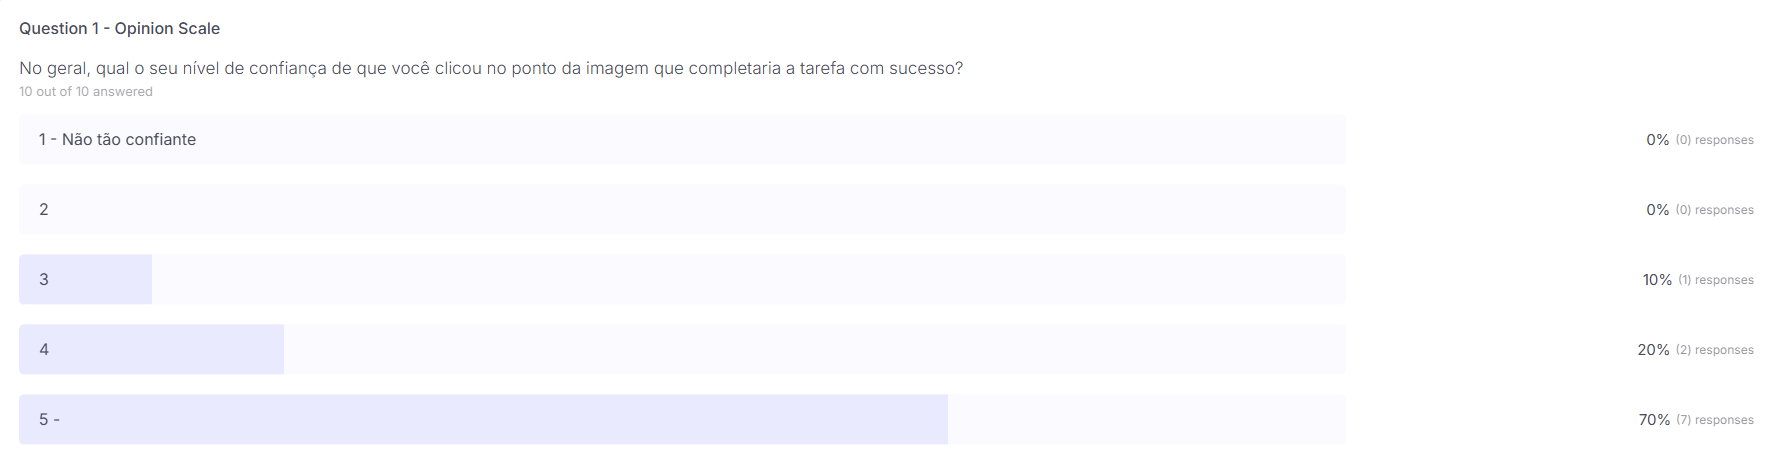Click the unfilled part of option 3's bar
The image size is (1769, 460).
tap(748, 279)
